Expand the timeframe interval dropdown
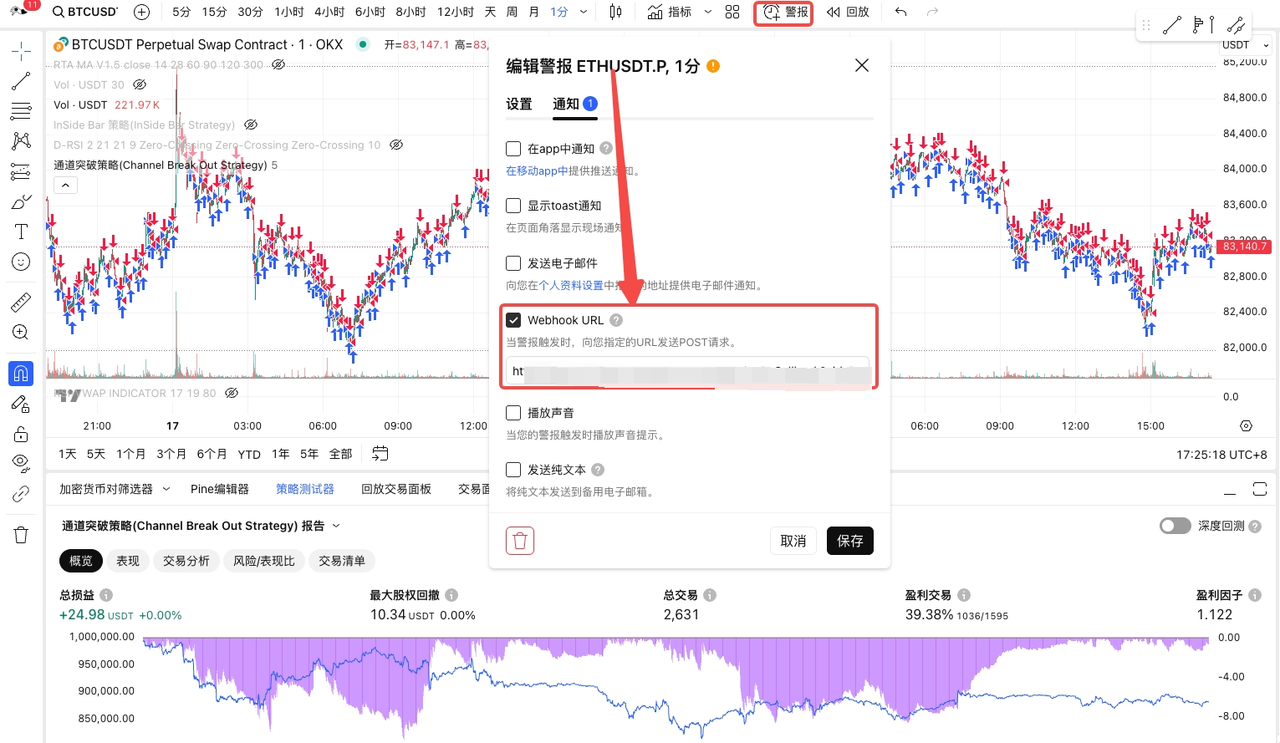Viewport: 1280px width, 743px height. pos(584,12)
